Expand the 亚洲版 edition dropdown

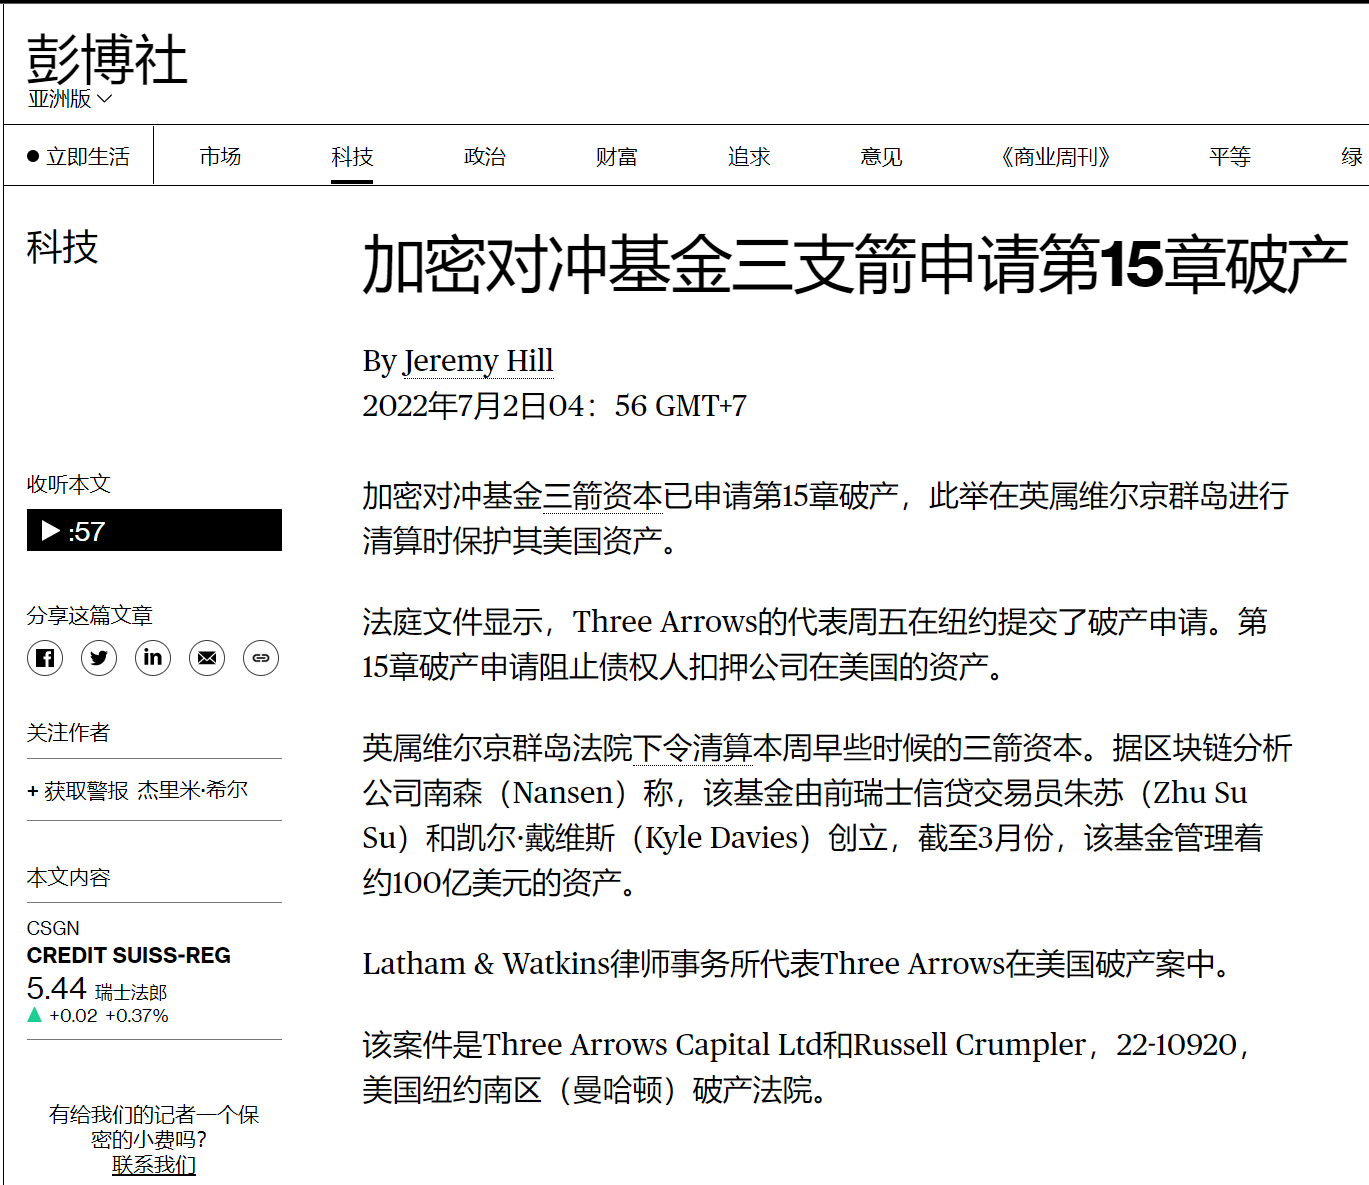pyautogui.click(x=70, y=99)
